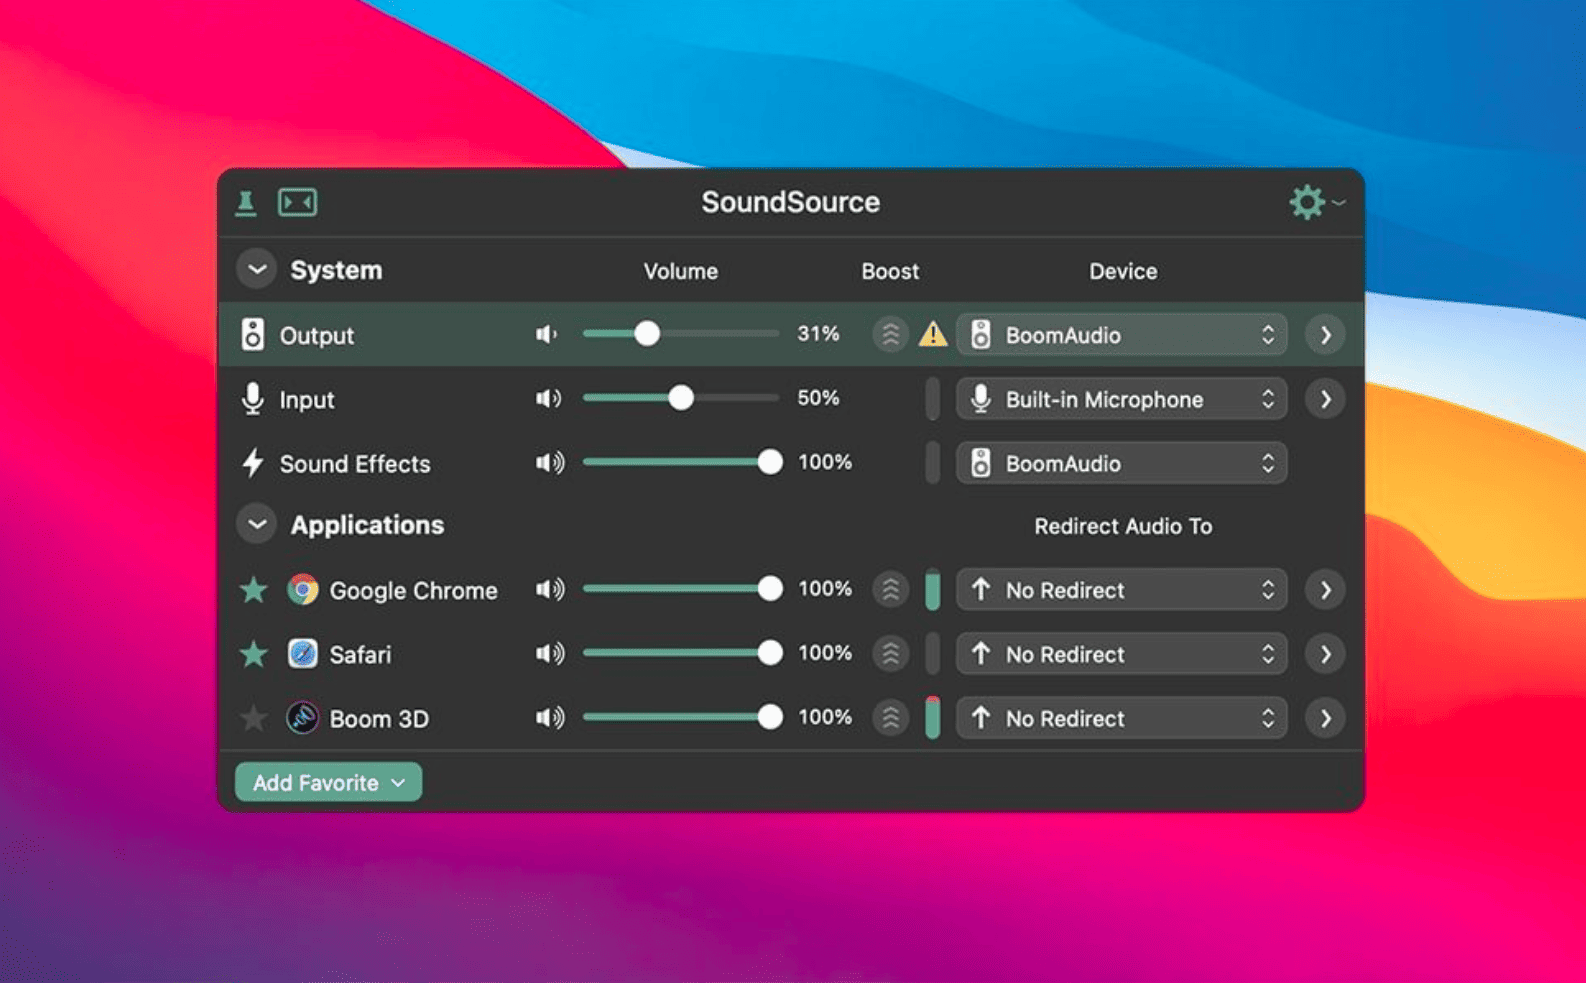Click the Google Chrome level meter
Viewport: 1586px width, 983px height.
click(932, 590)
